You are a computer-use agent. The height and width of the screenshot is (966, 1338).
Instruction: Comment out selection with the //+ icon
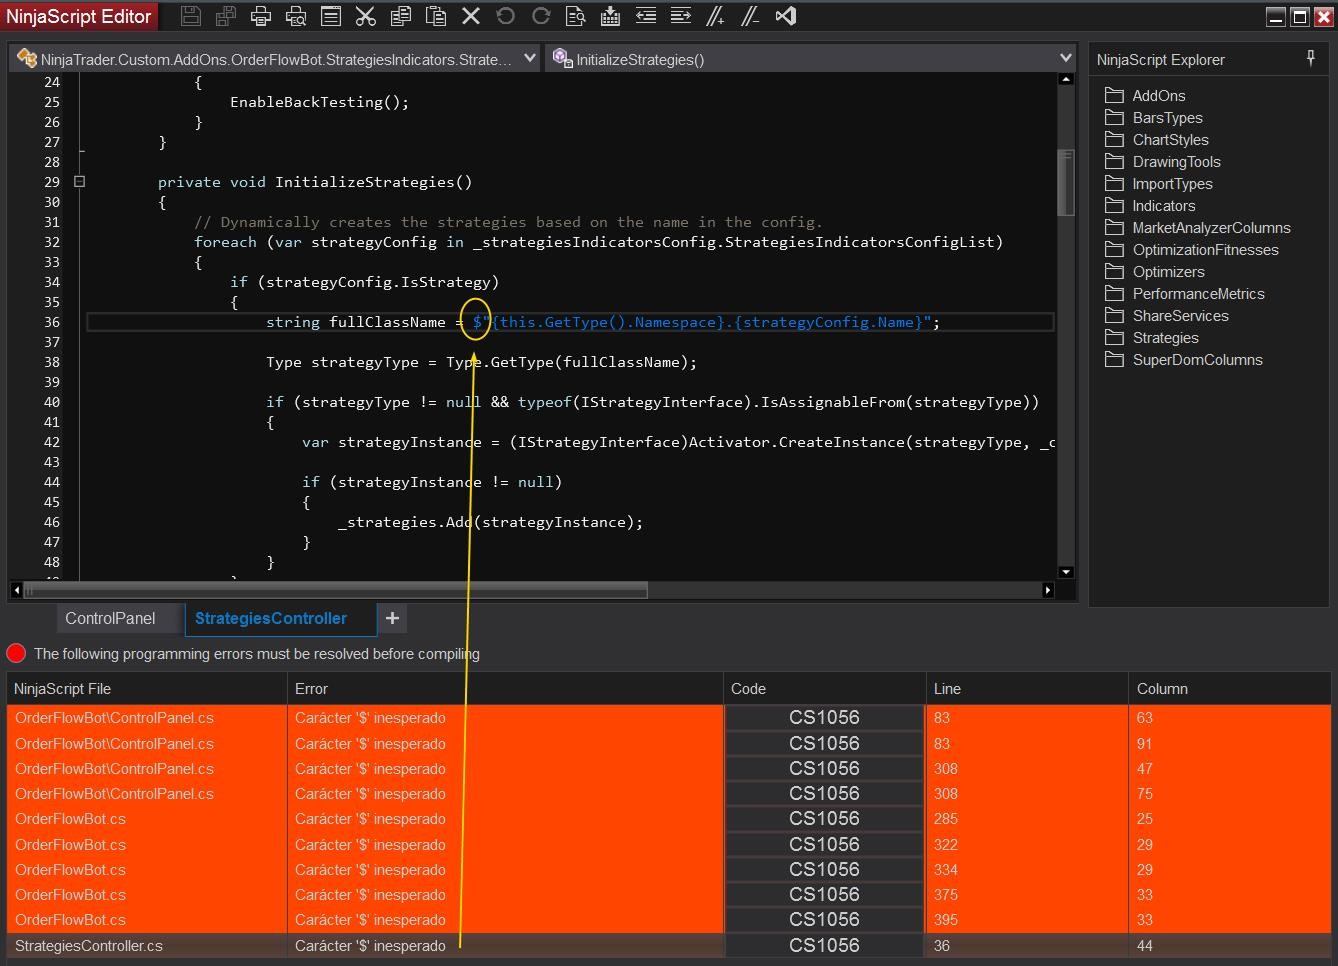coord(715,16)
